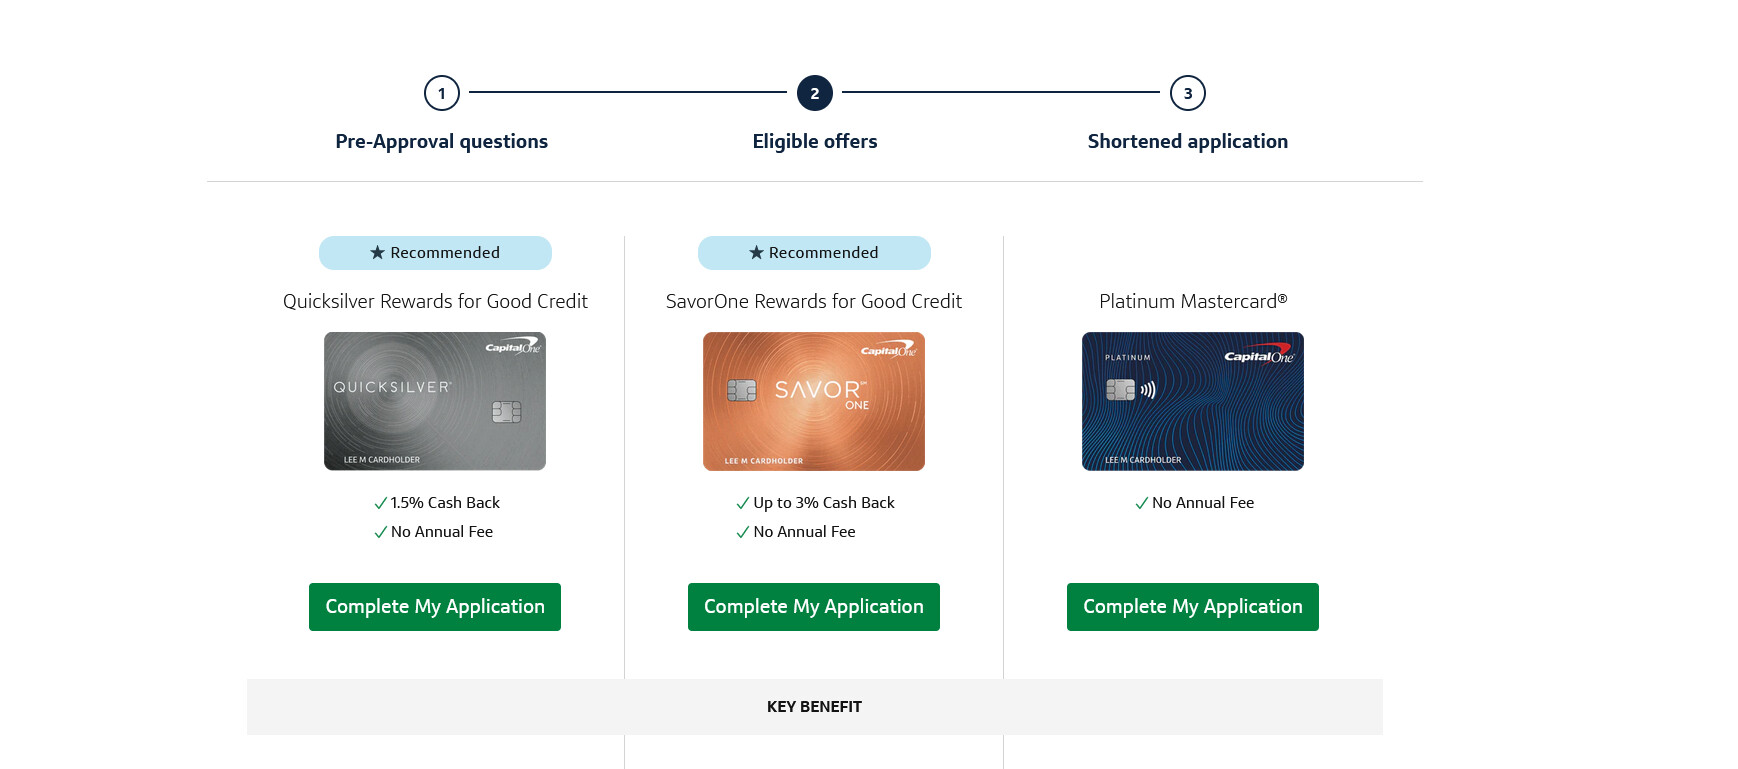The height and width of the screenshot is (769, 1738).
Task: Click the Quicksilver card image
Action: (435, 401)
